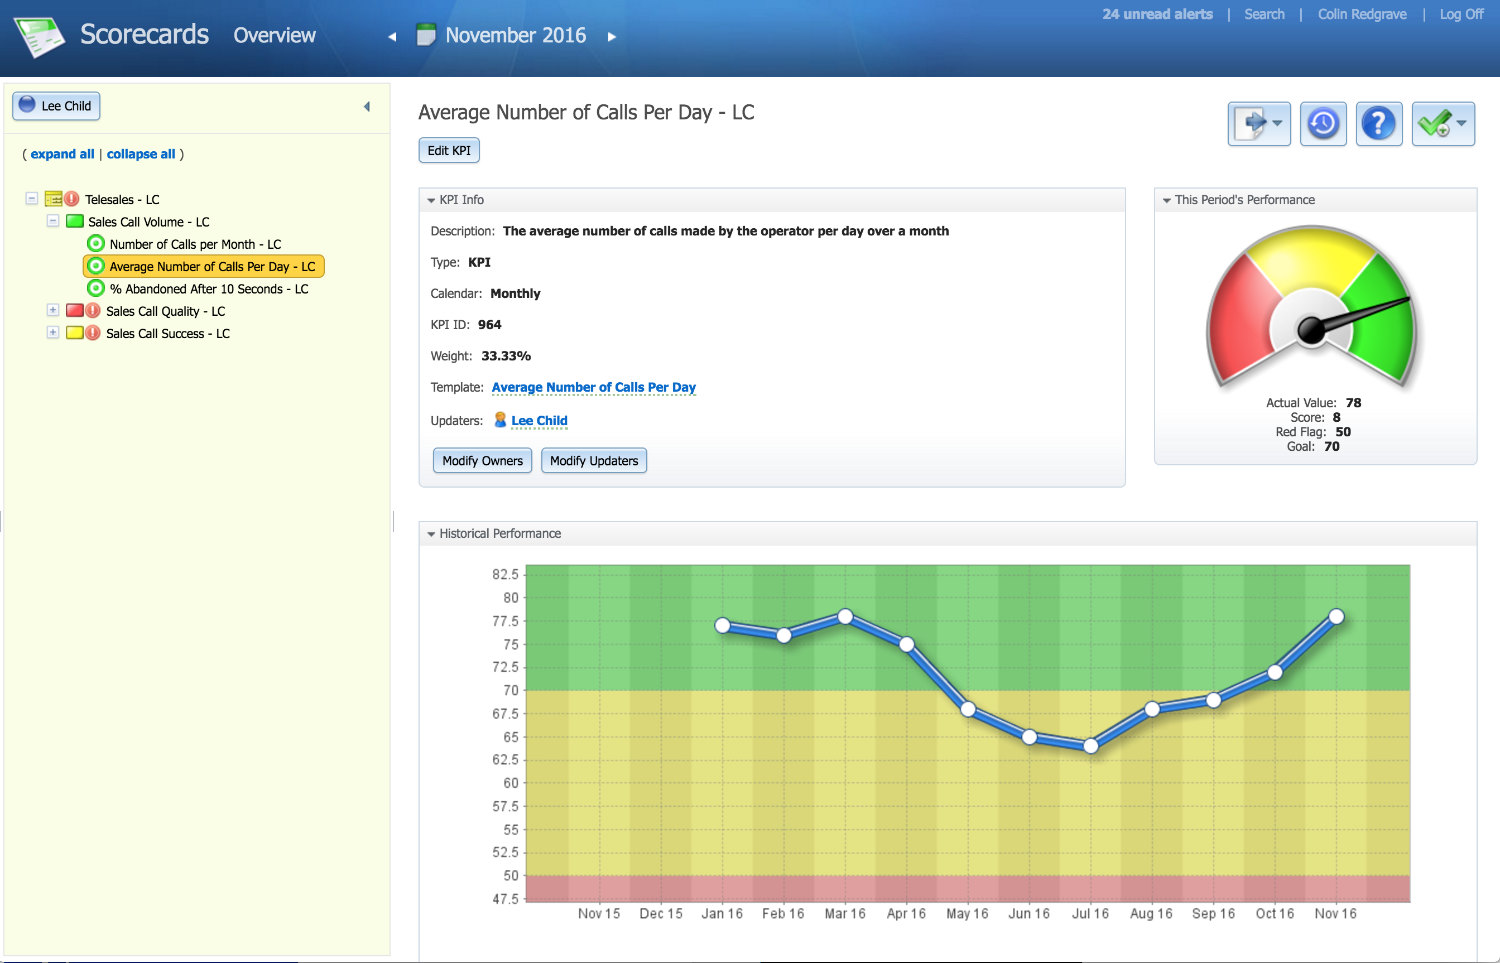The width and height of the screenshot is (1500, 963).
Task: Click the Nov 16 data point on chart
Action: coord(1336,616)
